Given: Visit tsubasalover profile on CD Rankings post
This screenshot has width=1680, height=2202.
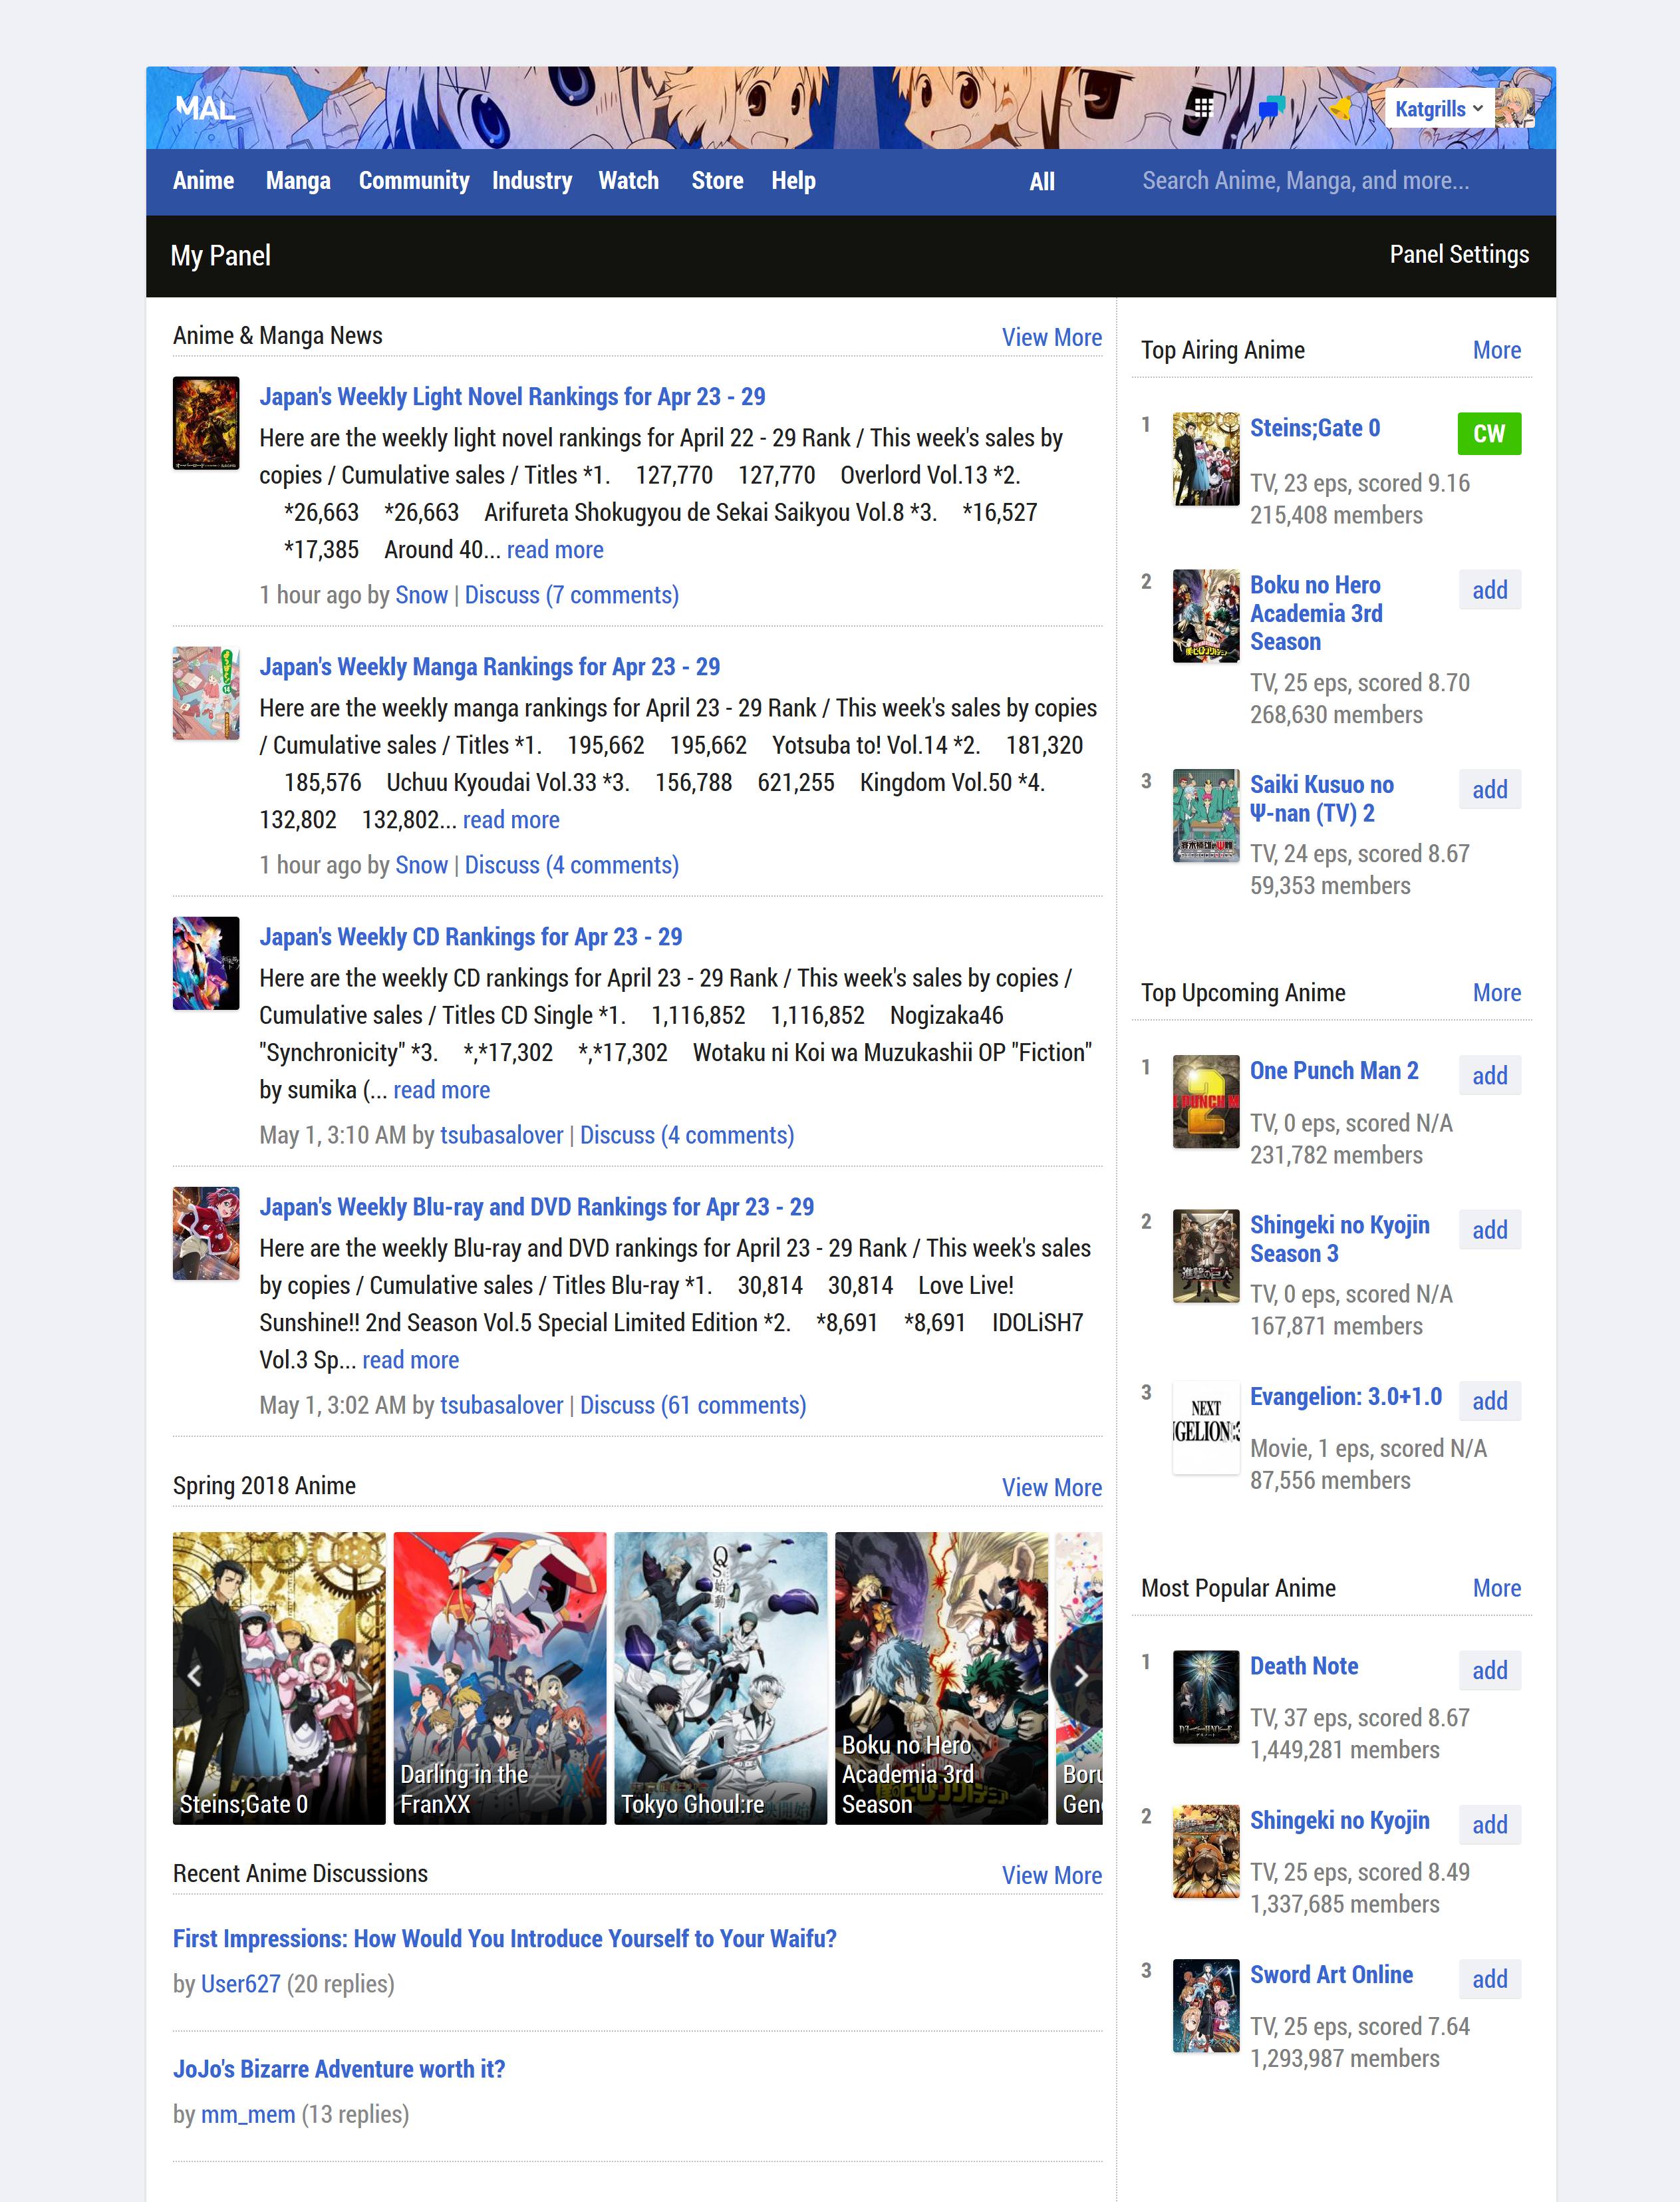Looking at the screenshot, I should tap(502, 1135).
